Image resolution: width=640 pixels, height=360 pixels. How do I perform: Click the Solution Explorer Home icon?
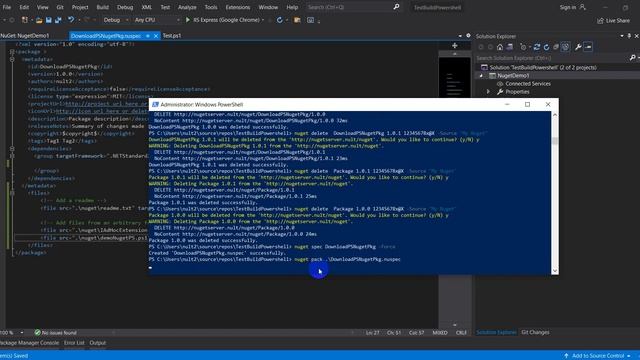[x=500, y=47]
